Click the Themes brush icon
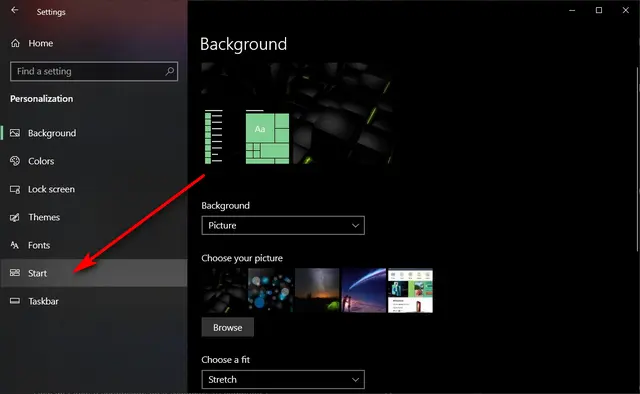This screenshot has width=640, height=394. point(15,217)
